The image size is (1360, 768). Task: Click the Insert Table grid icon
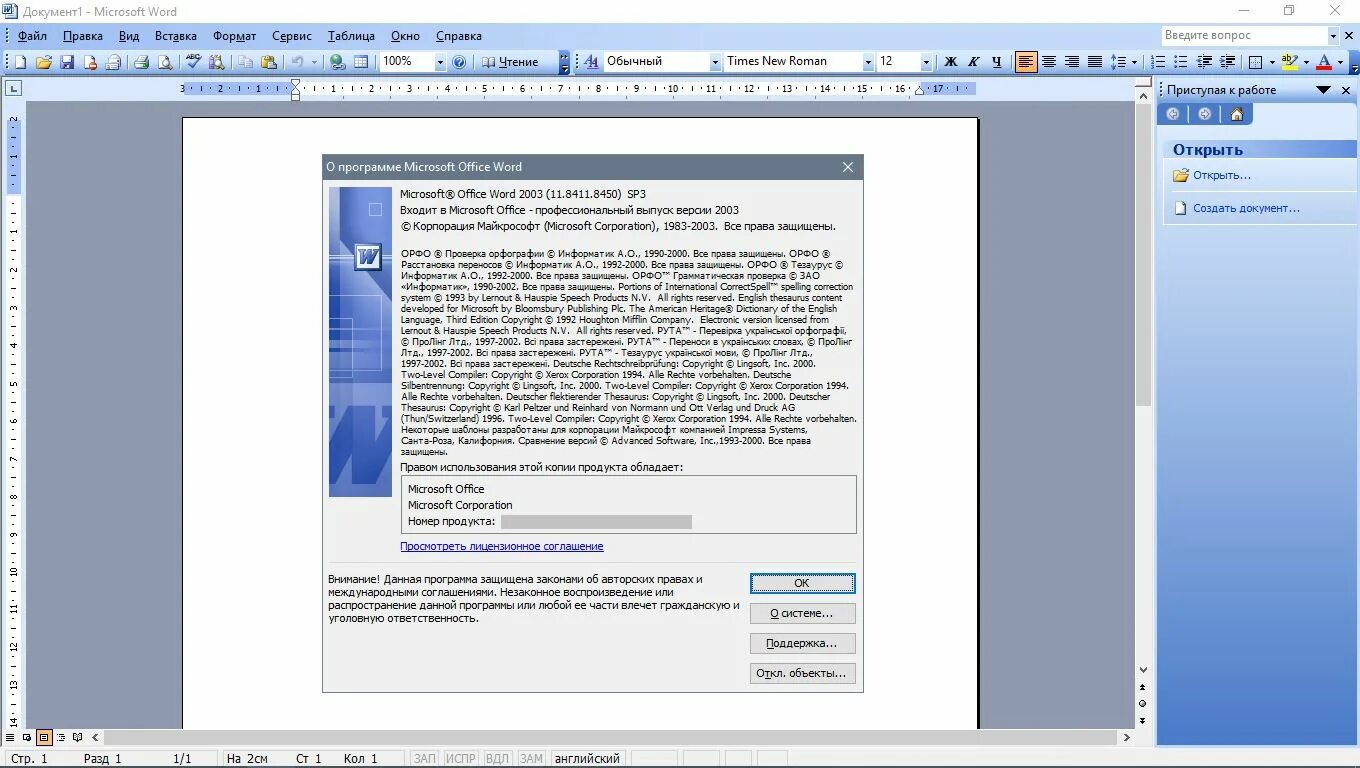point(361,62)
